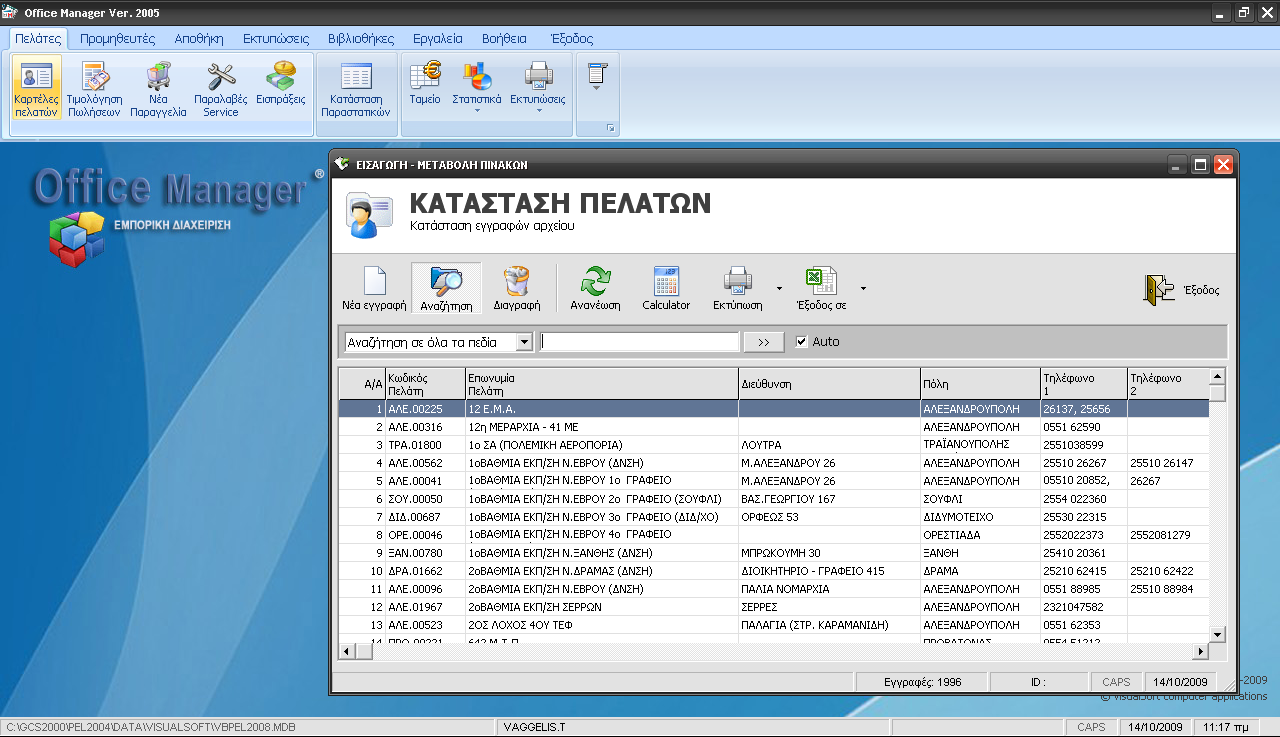Click vertical scrollbar down arrow in table
1280x737 pixels.
point(1217,634)
